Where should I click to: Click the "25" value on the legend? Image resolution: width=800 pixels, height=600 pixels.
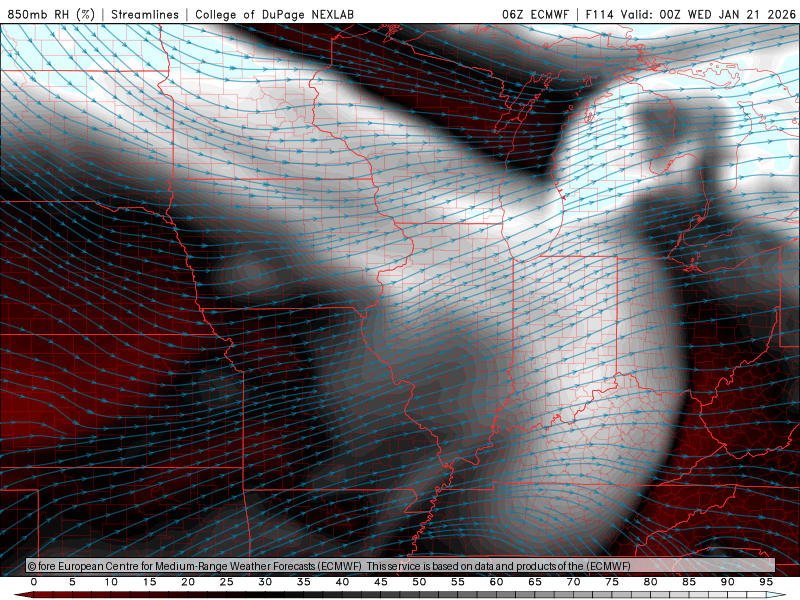(x=227, y=582)
